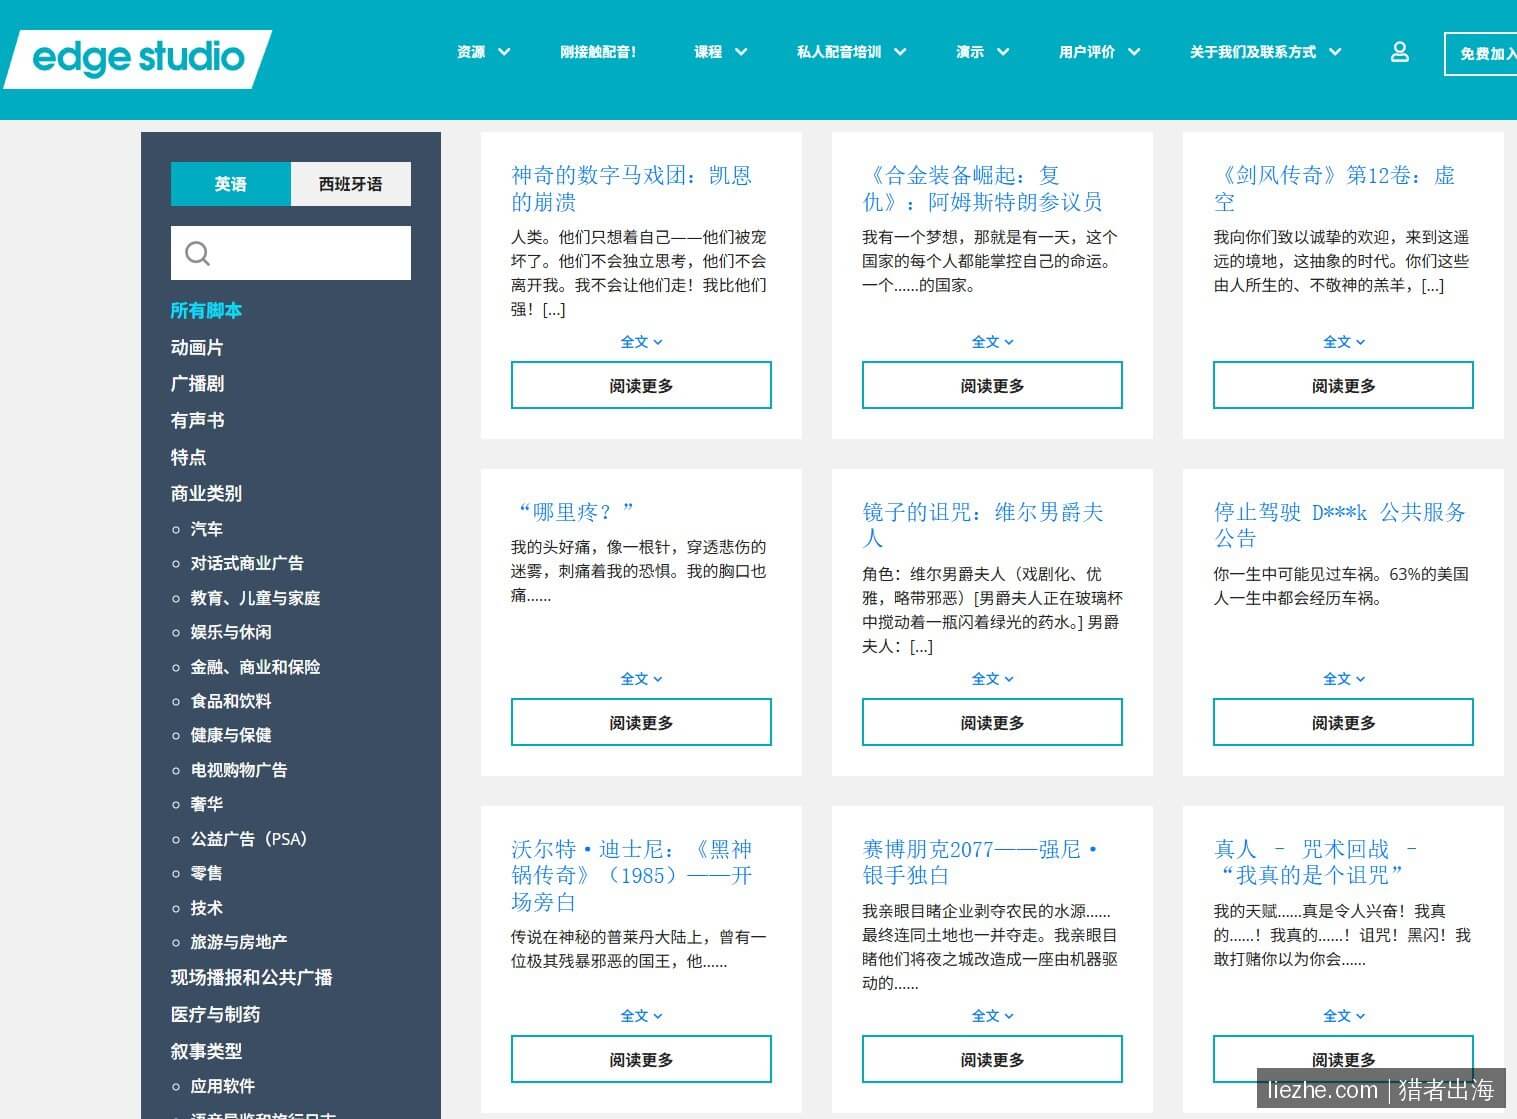Screen dimensions: 1517x1119
Task: Select the 商业类别 category
Action: tap(206, 494)
